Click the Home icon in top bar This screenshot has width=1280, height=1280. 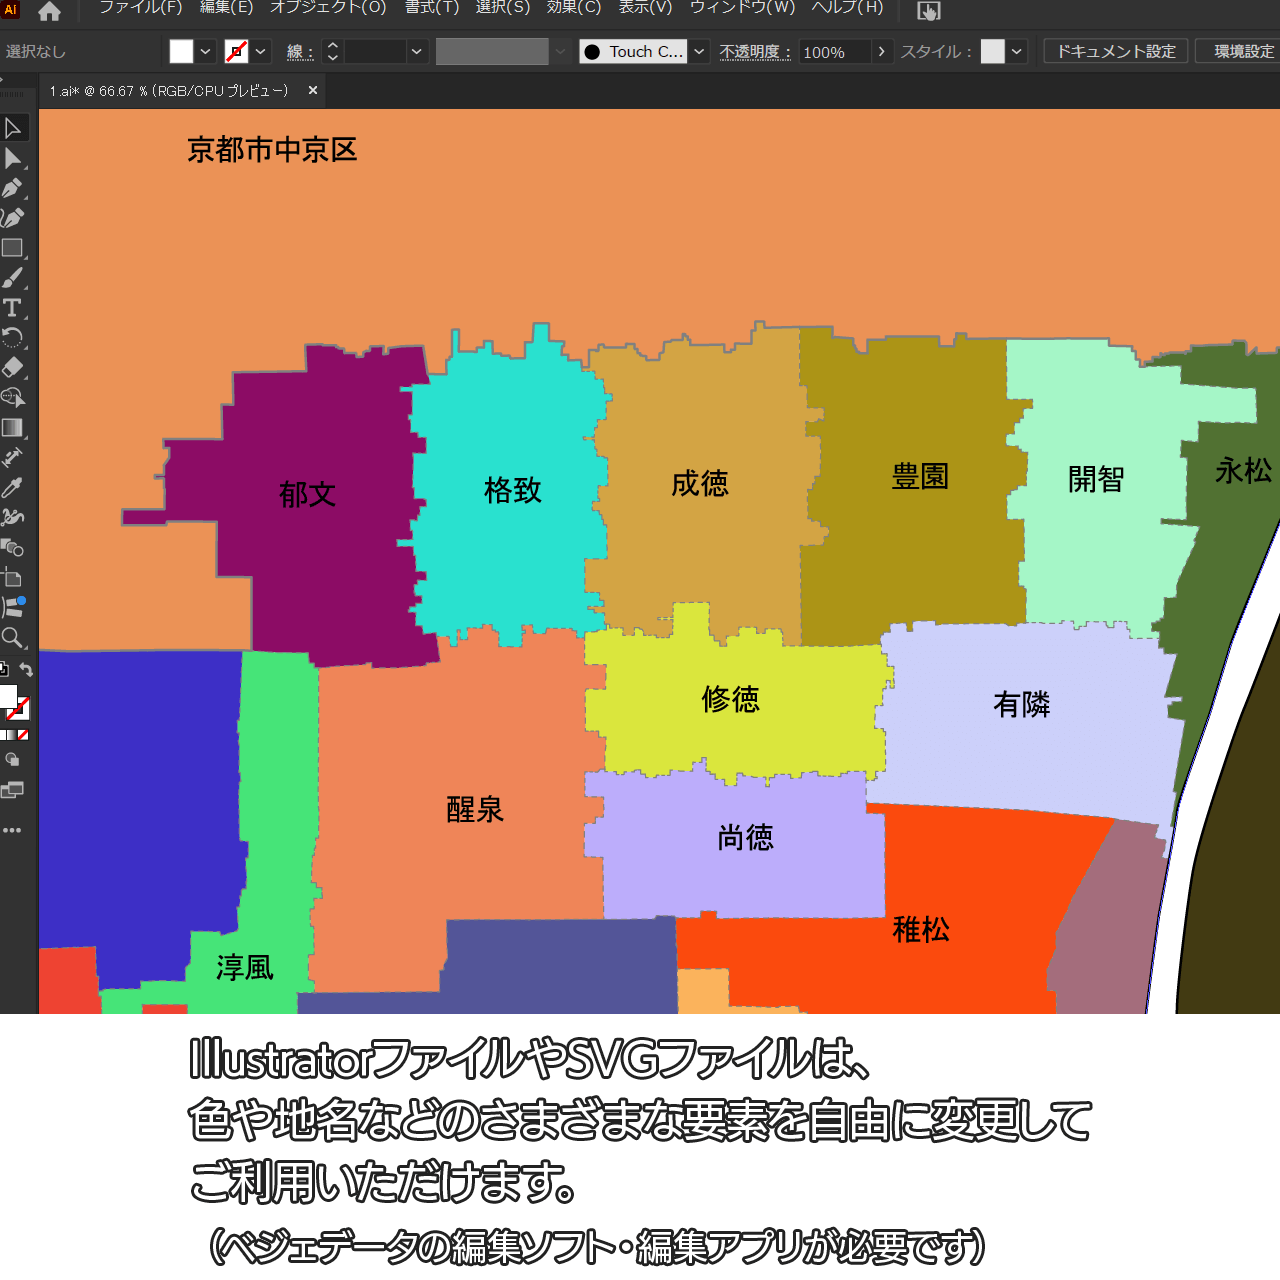click(49, 12)
